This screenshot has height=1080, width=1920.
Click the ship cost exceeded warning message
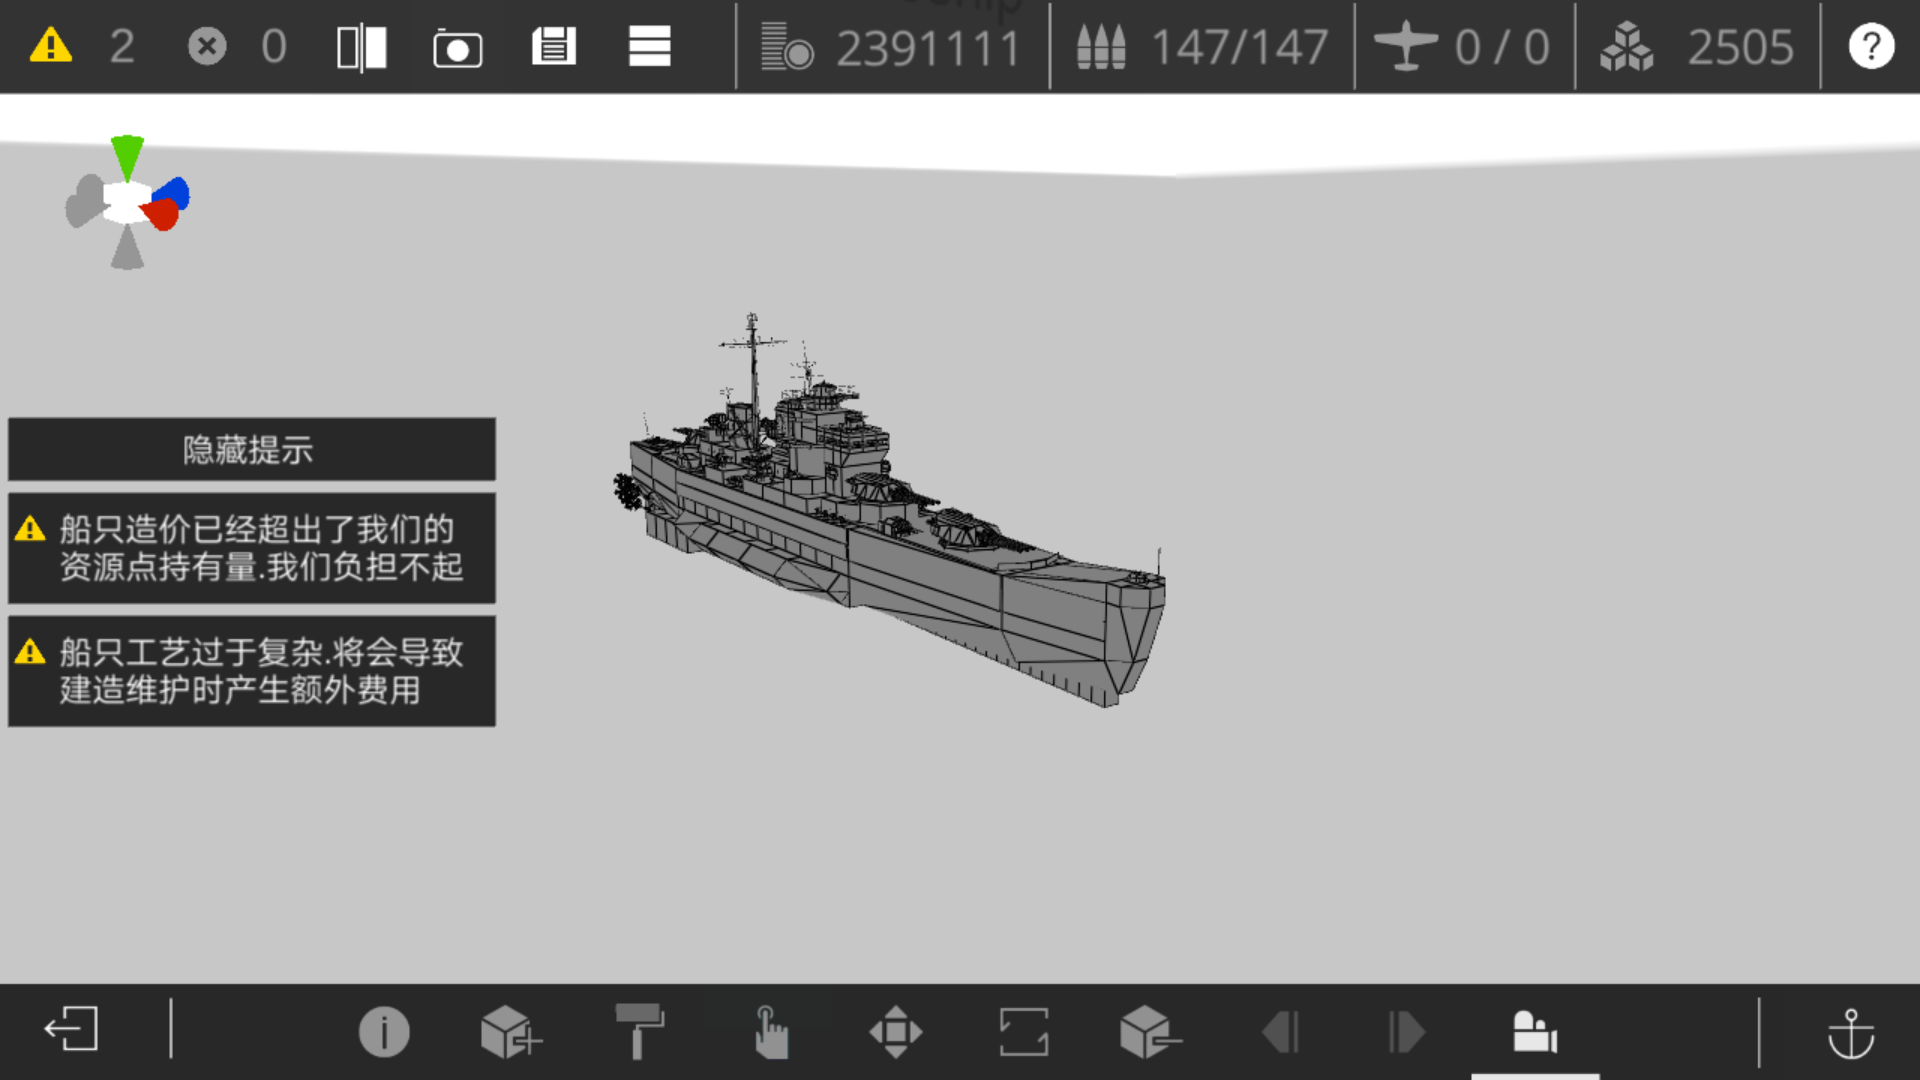(251, 548)
